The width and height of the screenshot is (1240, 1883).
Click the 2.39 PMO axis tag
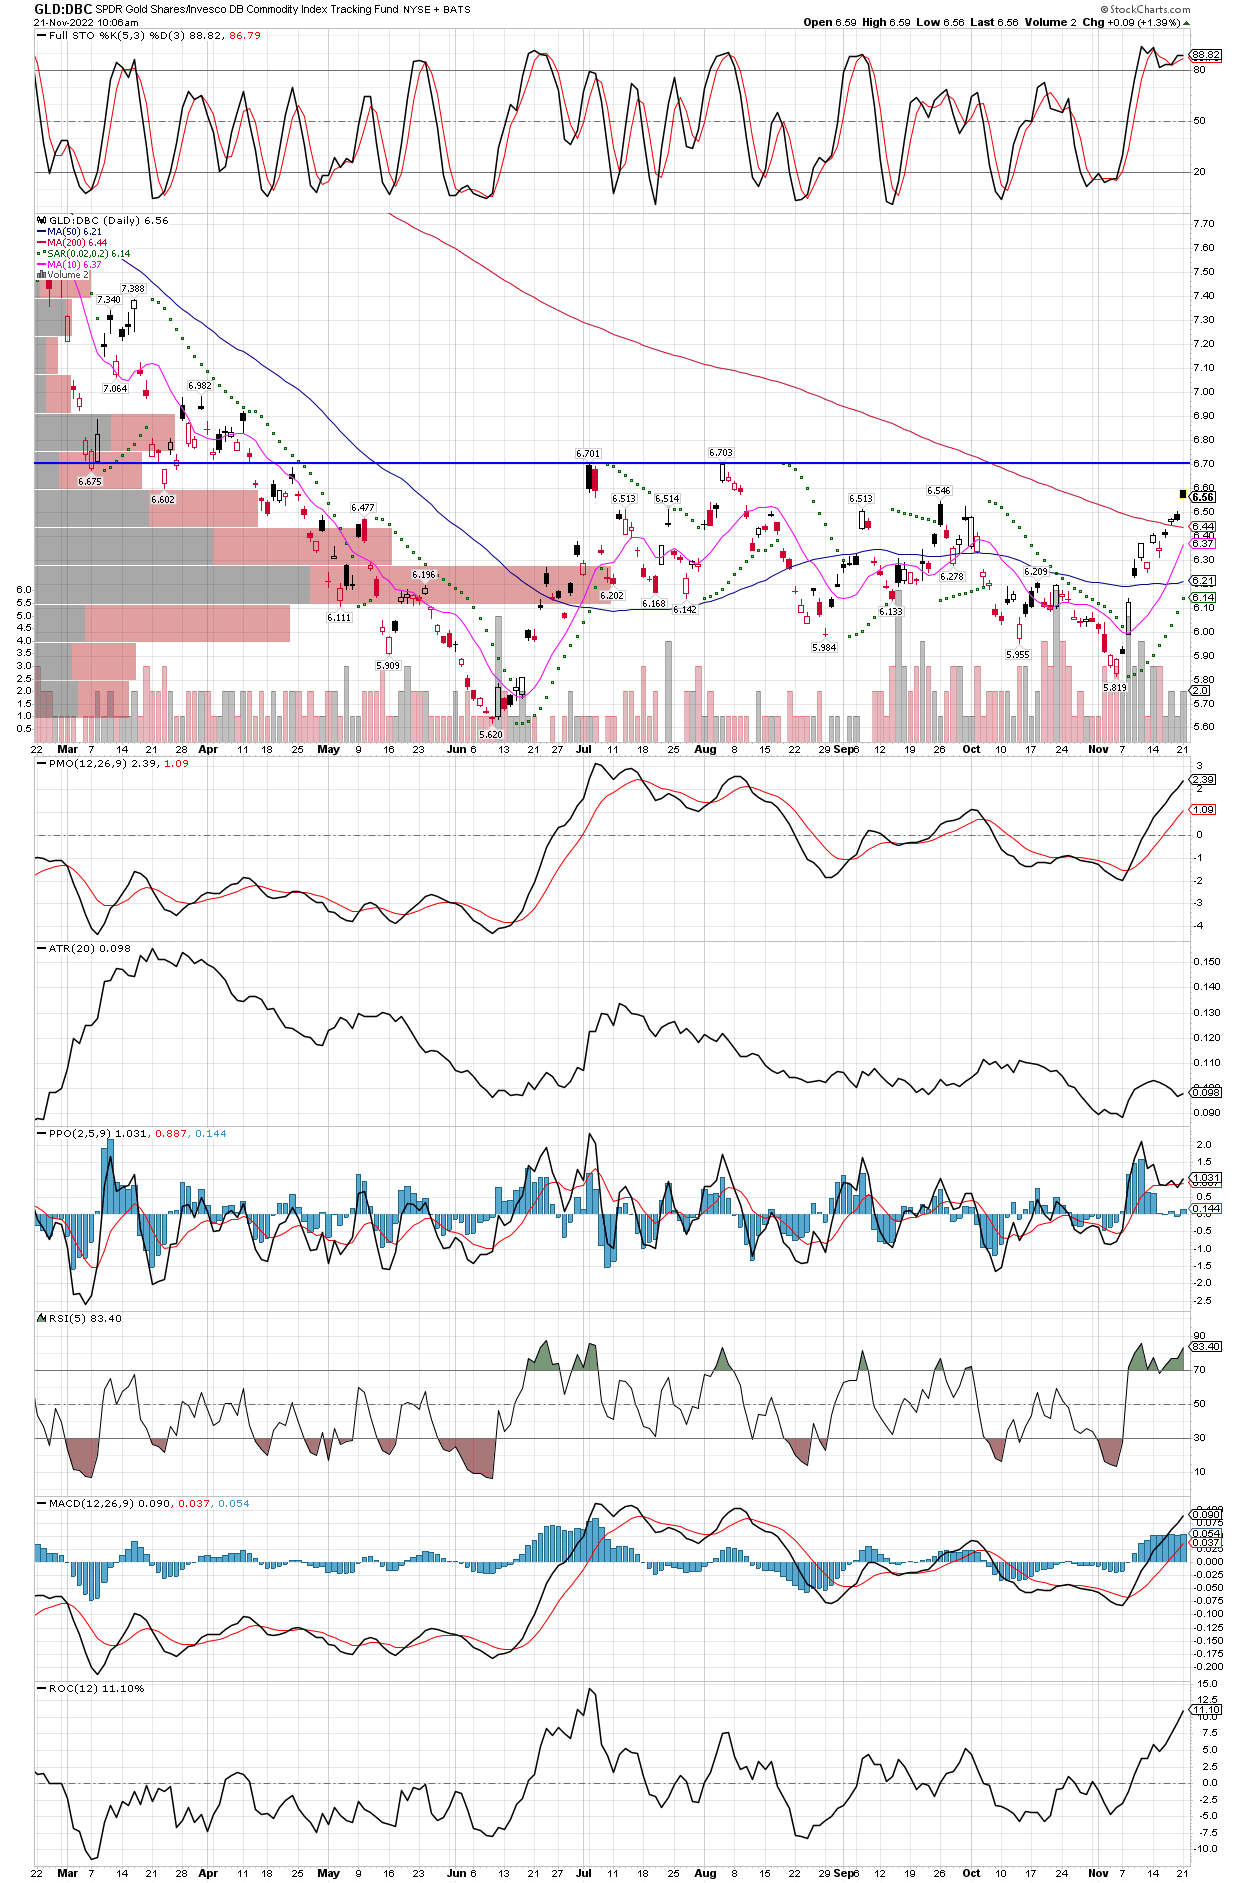1203,779
